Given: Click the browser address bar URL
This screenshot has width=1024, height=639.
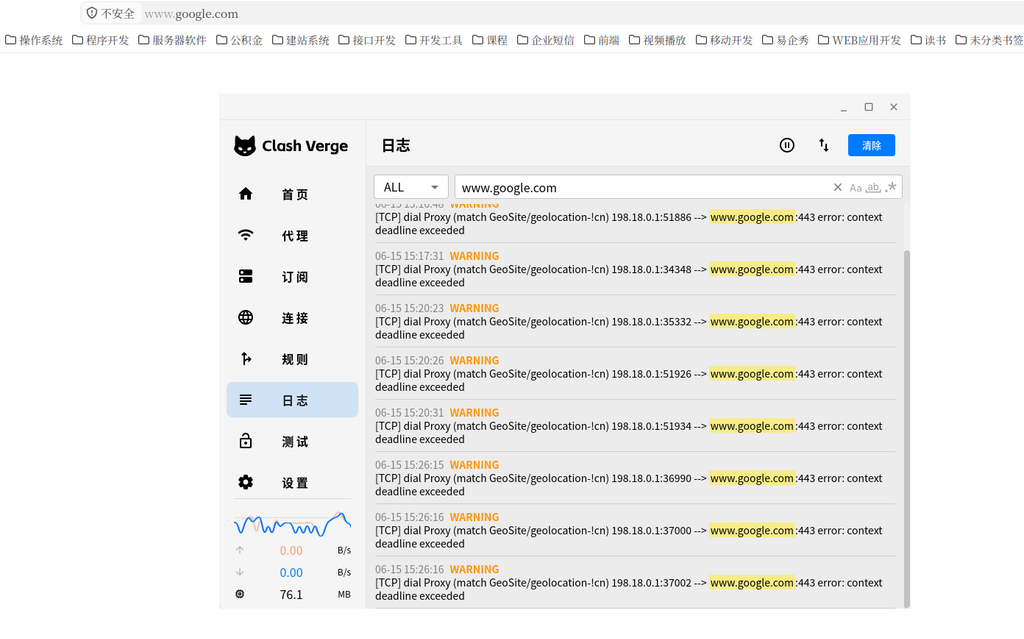Looking at the screenshot, I should point(191,14).
